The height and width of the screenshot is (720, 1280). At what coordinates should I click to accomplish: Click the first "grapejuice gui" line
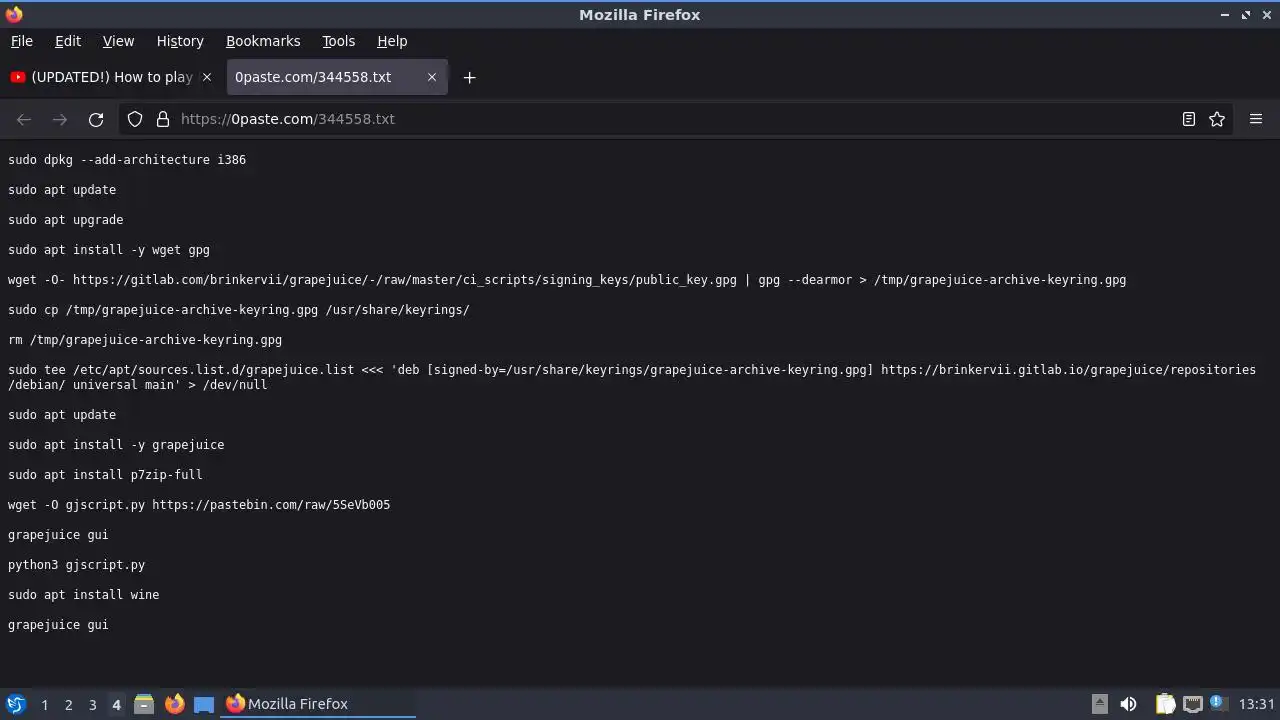point(58,535)
